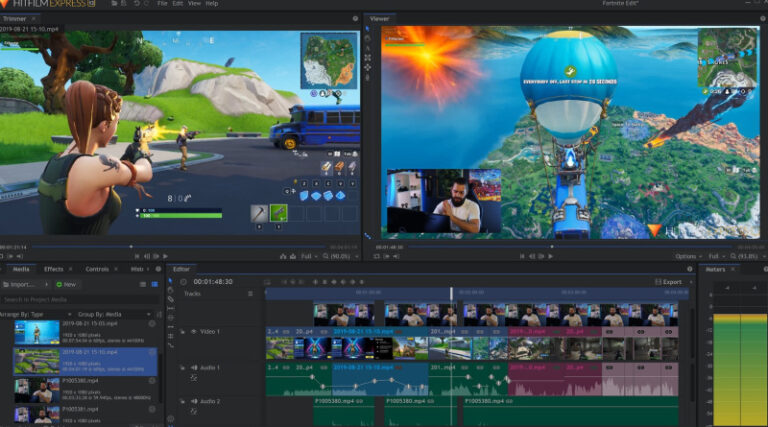Viewport: 768px width, 427px height.
Task: Switch to the Controls tab
Action: click(97, 269)
